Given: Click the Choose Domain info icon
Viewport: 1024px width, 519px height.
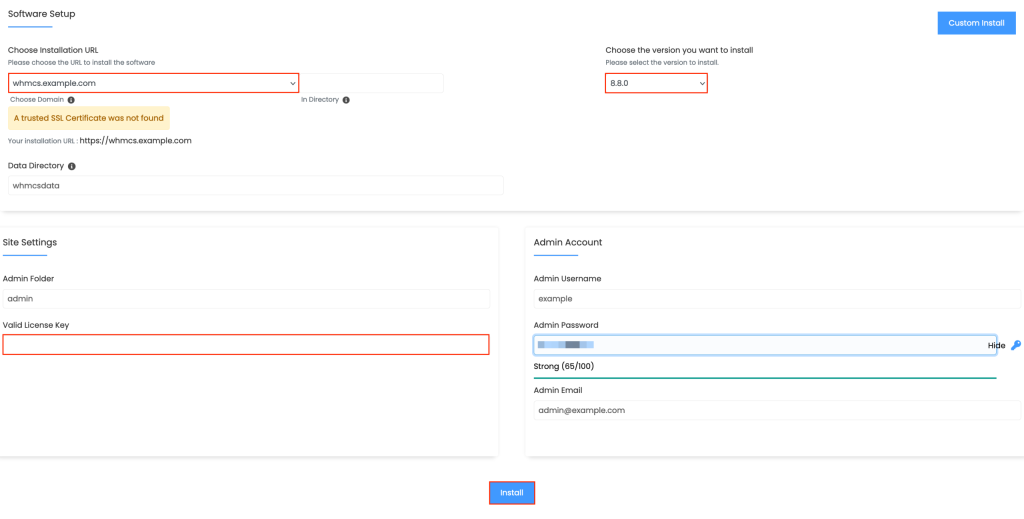Looking at the screenshot, I should click(x=71, y=100).
